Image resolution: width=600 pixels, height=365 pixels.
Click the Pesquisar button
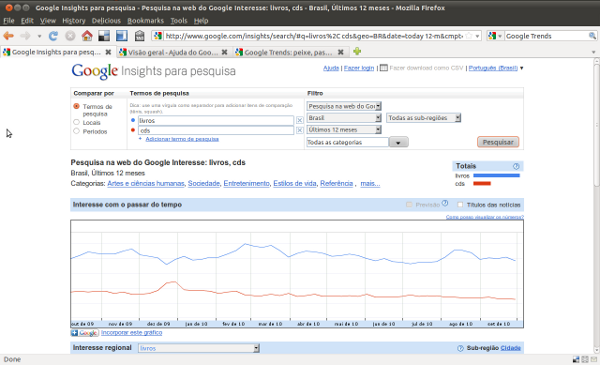pyautogui.click(x=498, y=142)
